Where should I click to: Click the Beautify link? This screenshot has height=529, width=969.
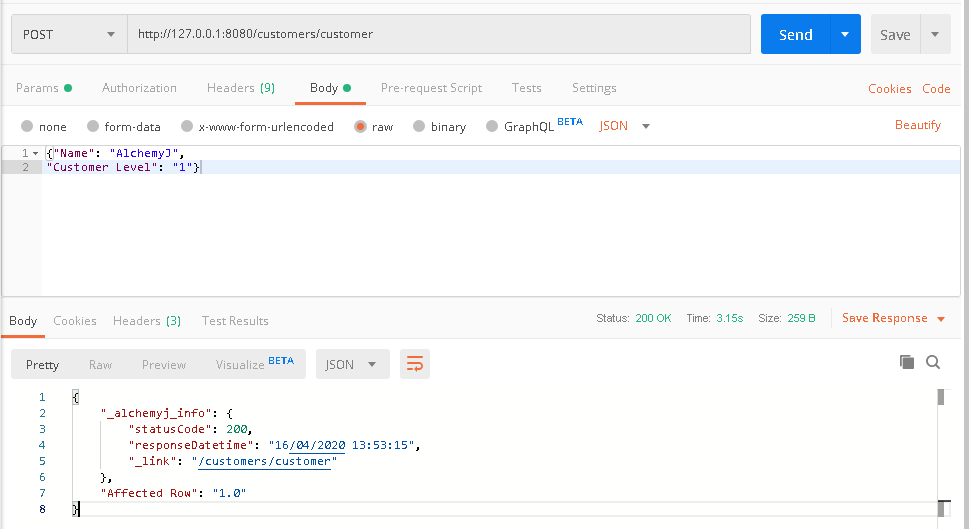pos(917,125)
